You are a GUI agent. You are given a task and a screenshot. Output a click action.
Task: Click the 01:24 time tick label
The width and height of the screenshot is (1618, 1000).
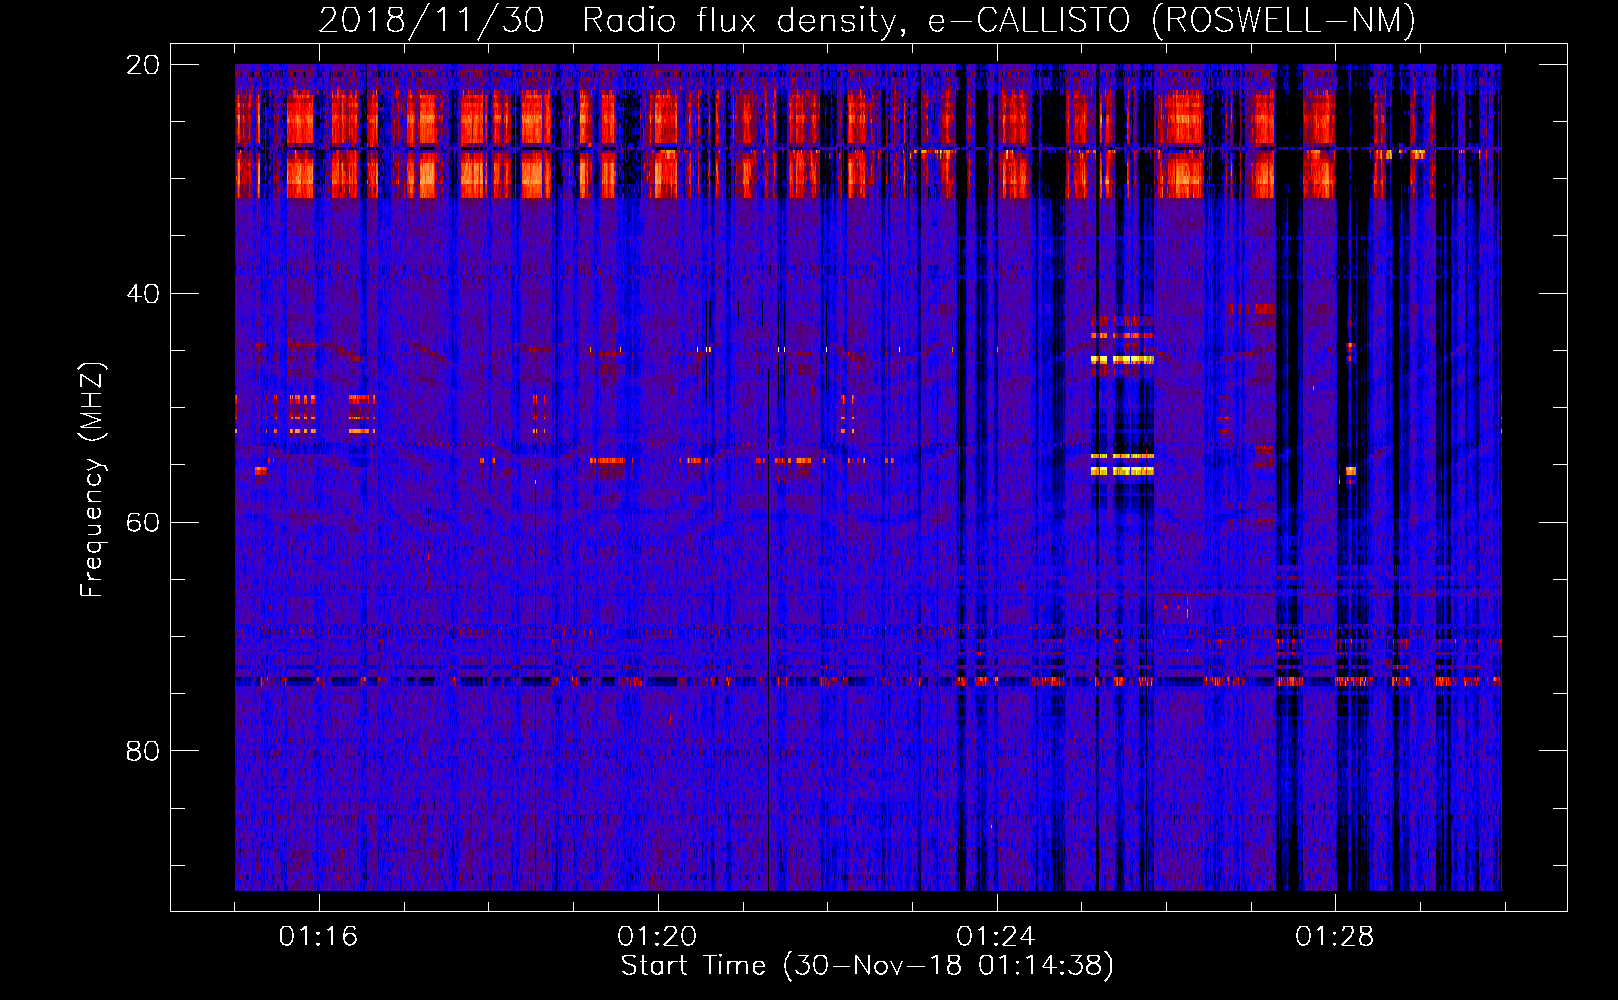point(996,937)
